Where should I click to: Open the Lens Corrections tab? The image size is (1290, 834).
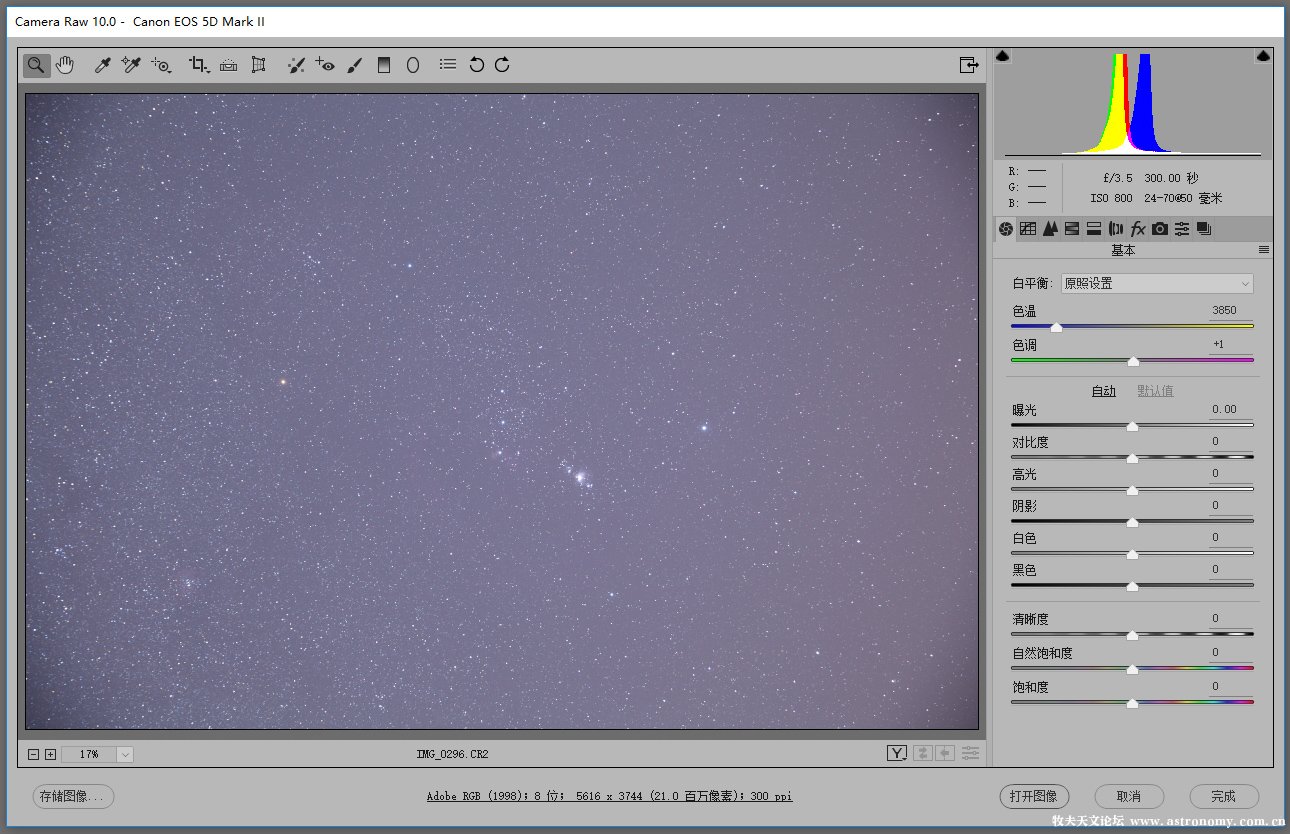(1116, 229)
